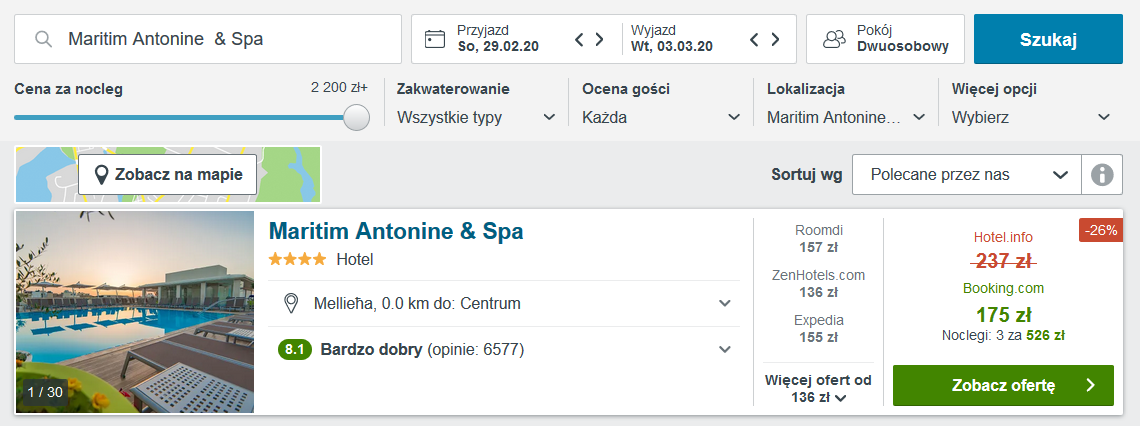Go to previous check-in date
Viewport: 1140px width, 426px height.
[x=579, y=39]
